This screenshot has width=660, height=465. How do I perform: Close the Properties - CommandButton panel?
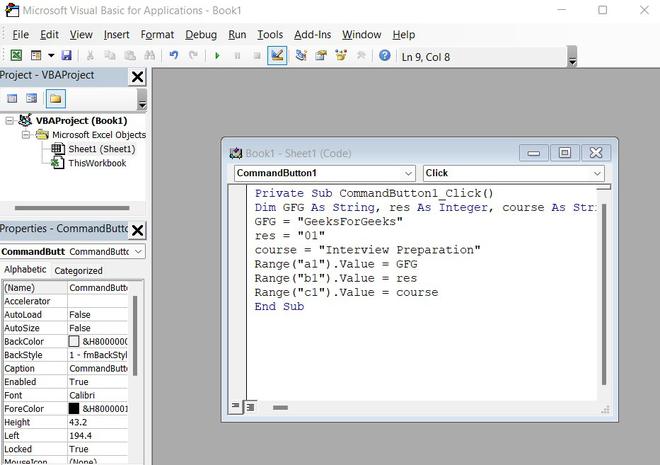[137, 230]
